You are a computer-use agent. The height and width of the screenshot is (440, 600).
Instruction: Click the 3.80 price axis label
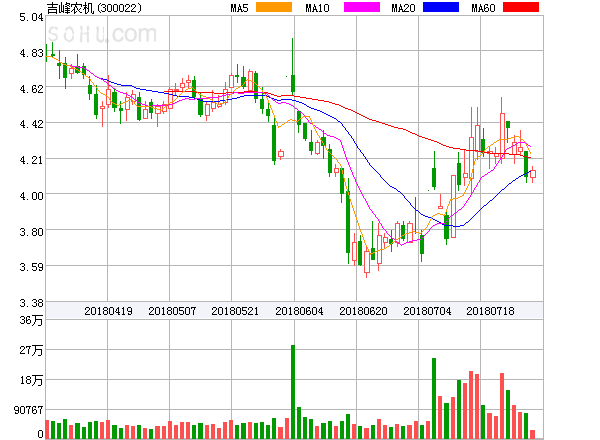click(x=31, y=232)
